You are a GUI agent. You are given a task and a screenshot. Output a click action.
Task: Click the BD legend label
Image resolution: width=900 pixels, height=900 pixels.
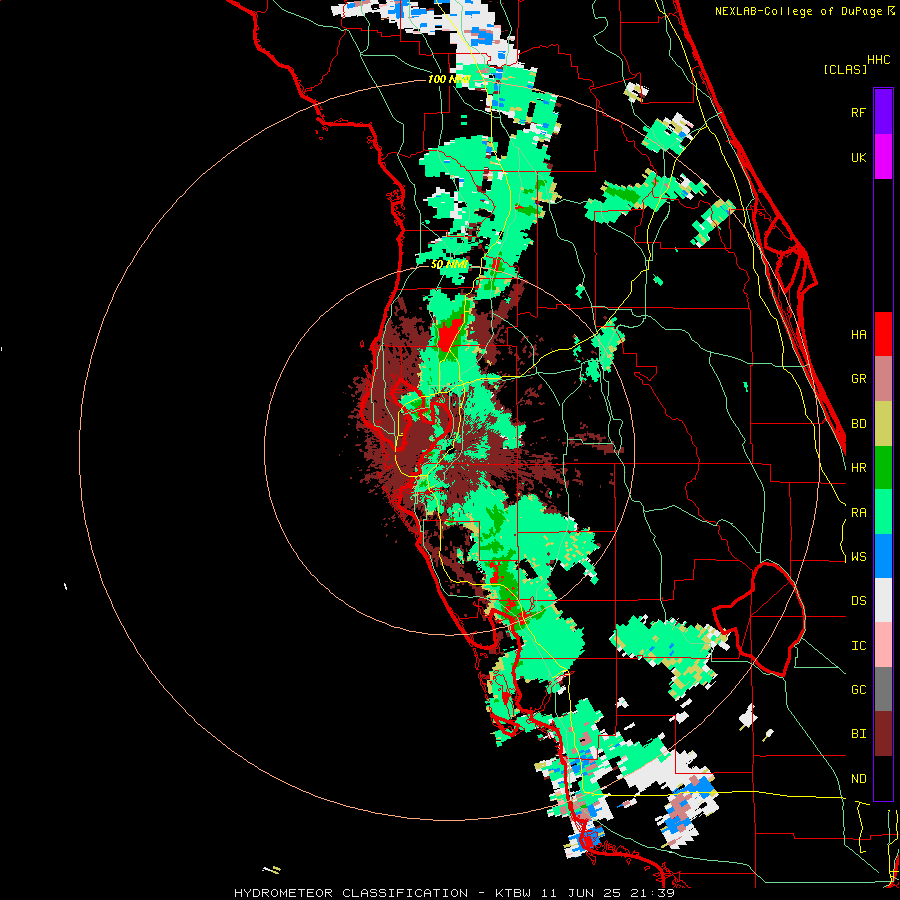tap(859, 424)
